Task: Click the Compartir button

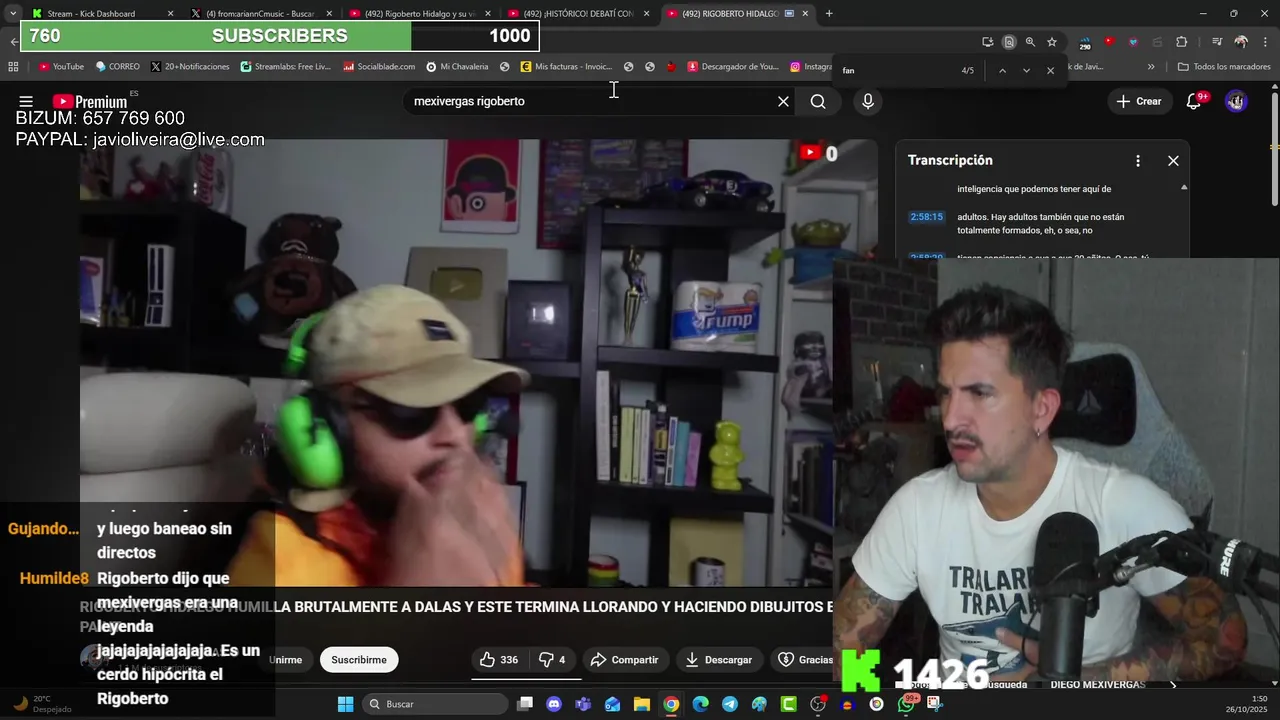Action: coord(624,659)
